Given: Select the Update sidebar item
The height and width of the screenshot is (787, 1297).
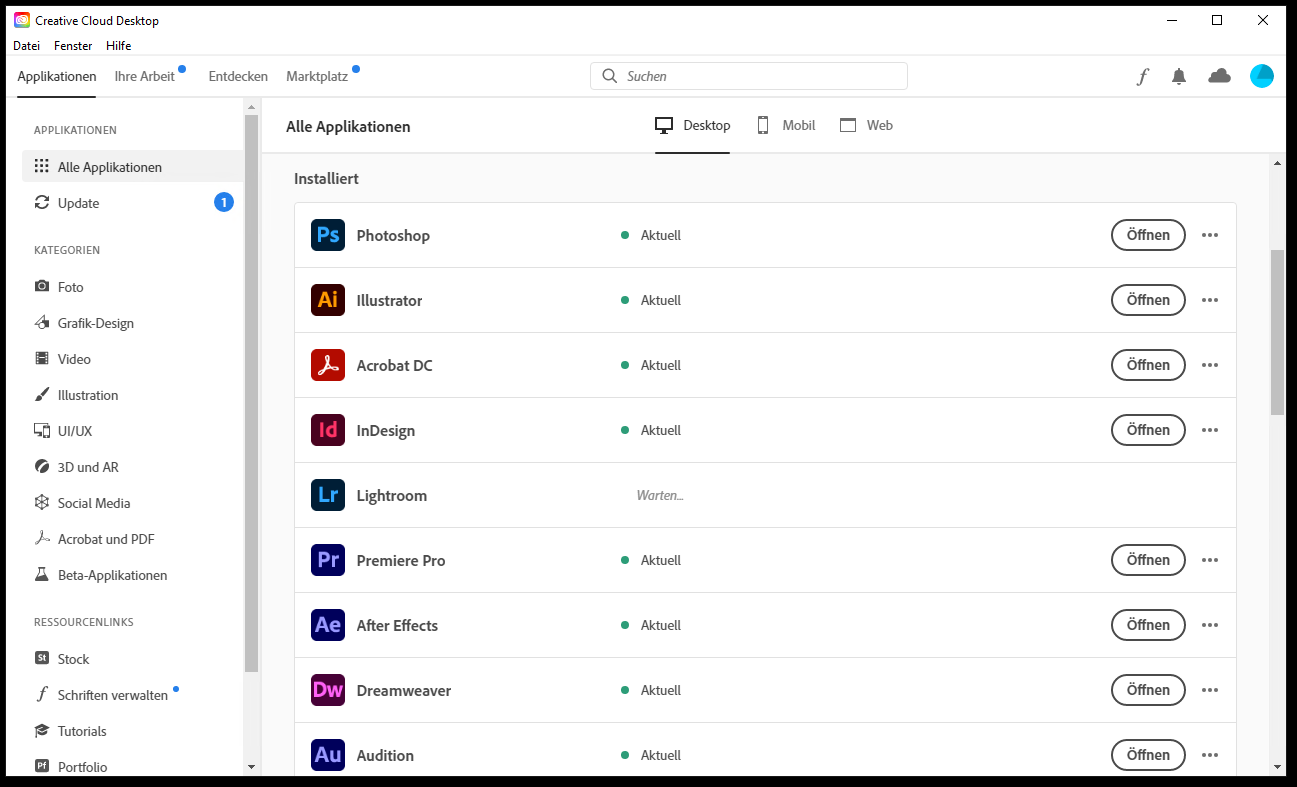Looking at the screenshot, I should click(79, 203).
